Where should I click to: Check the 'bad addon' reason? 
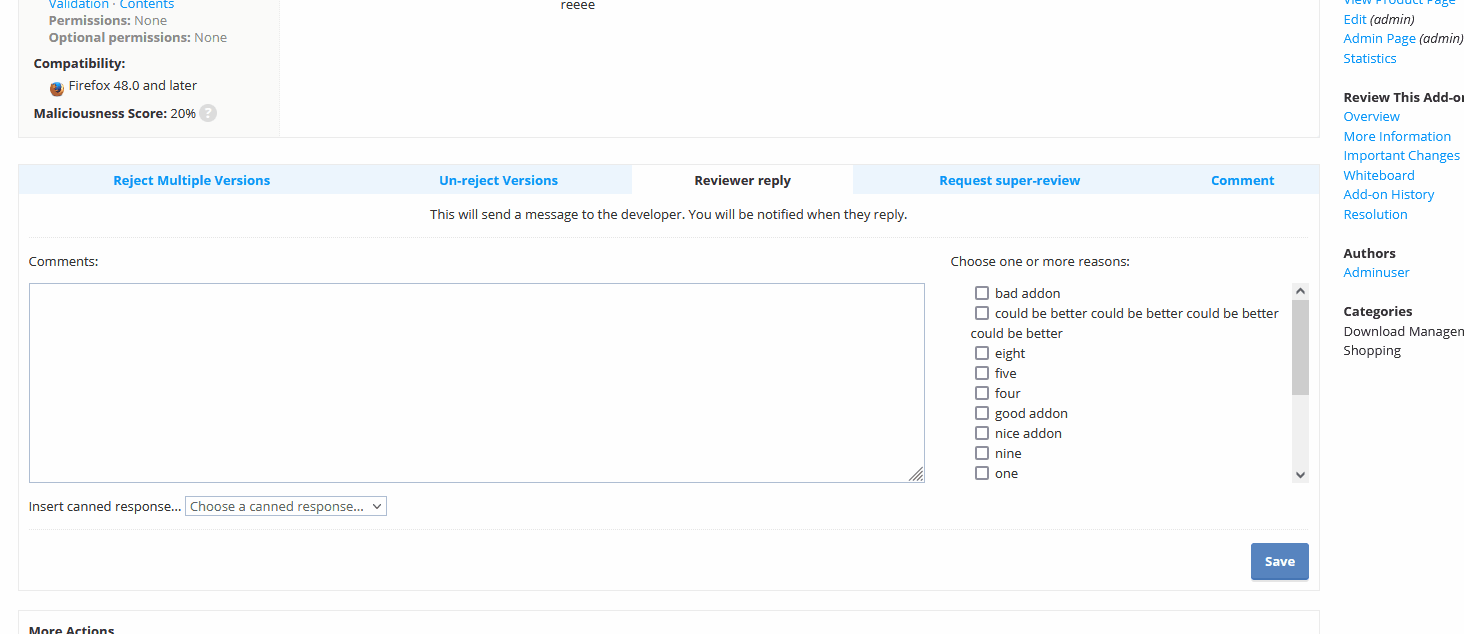(981, 292)
